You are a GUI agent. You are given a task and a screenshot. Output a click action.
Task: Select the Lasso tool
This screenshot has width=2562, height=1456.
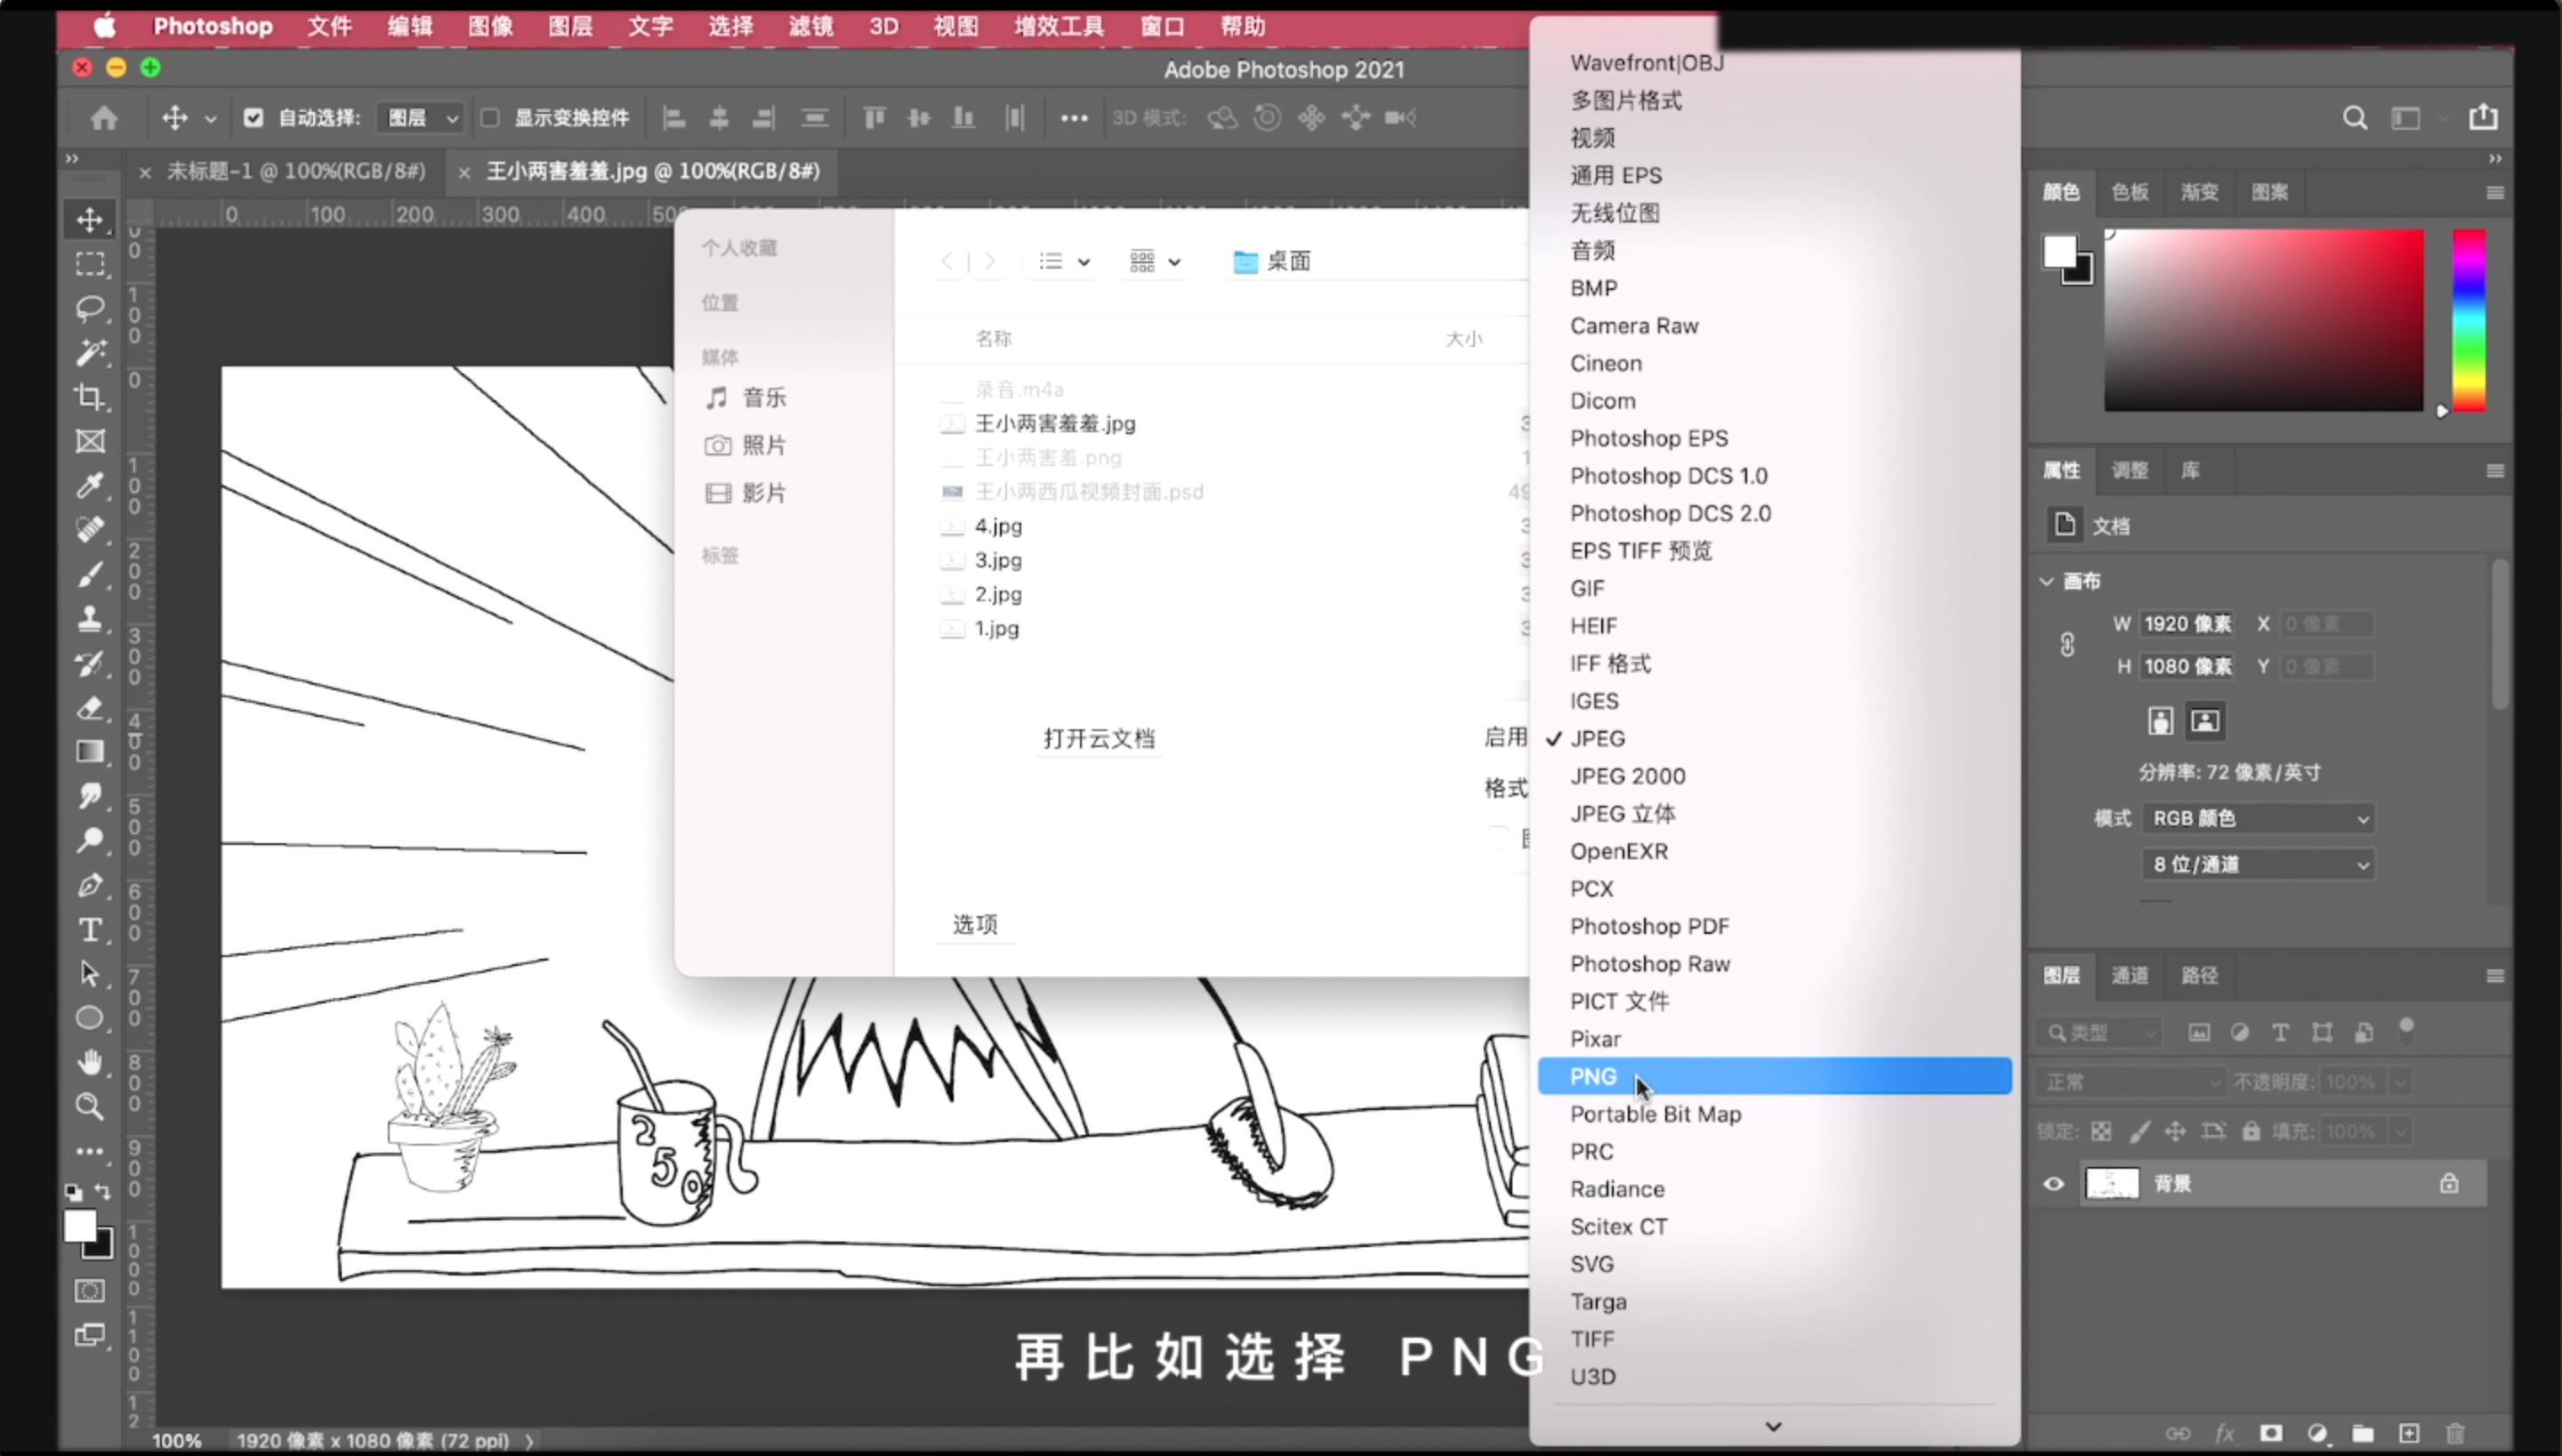pyautogui.click(x=91, y=308)
